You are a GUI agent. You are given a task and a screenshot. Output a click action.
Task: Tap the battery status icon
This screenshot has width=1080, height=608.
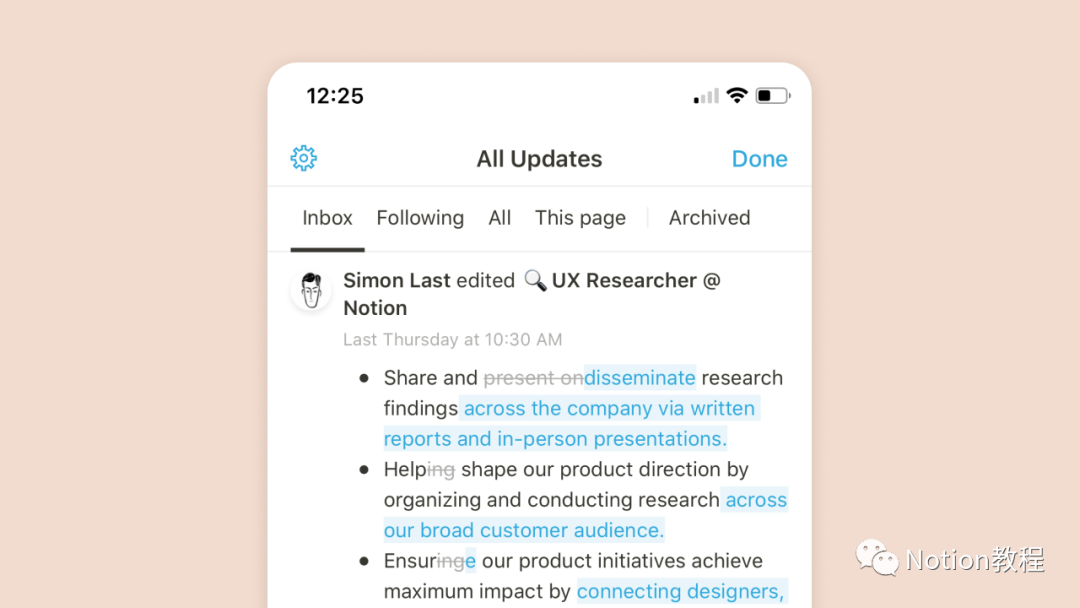[x=772, y=96]
